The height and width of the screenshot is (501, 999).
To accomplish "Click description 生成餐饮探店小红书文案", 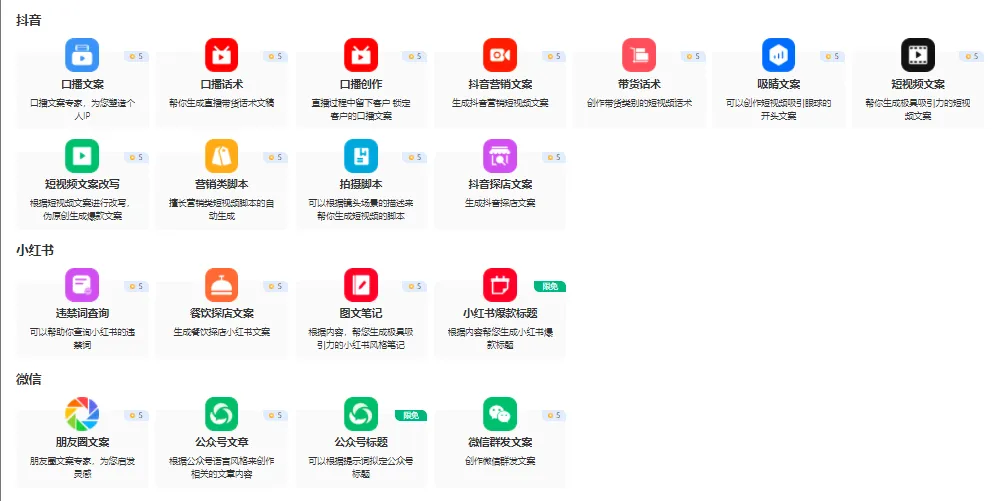I will [222, 332].
